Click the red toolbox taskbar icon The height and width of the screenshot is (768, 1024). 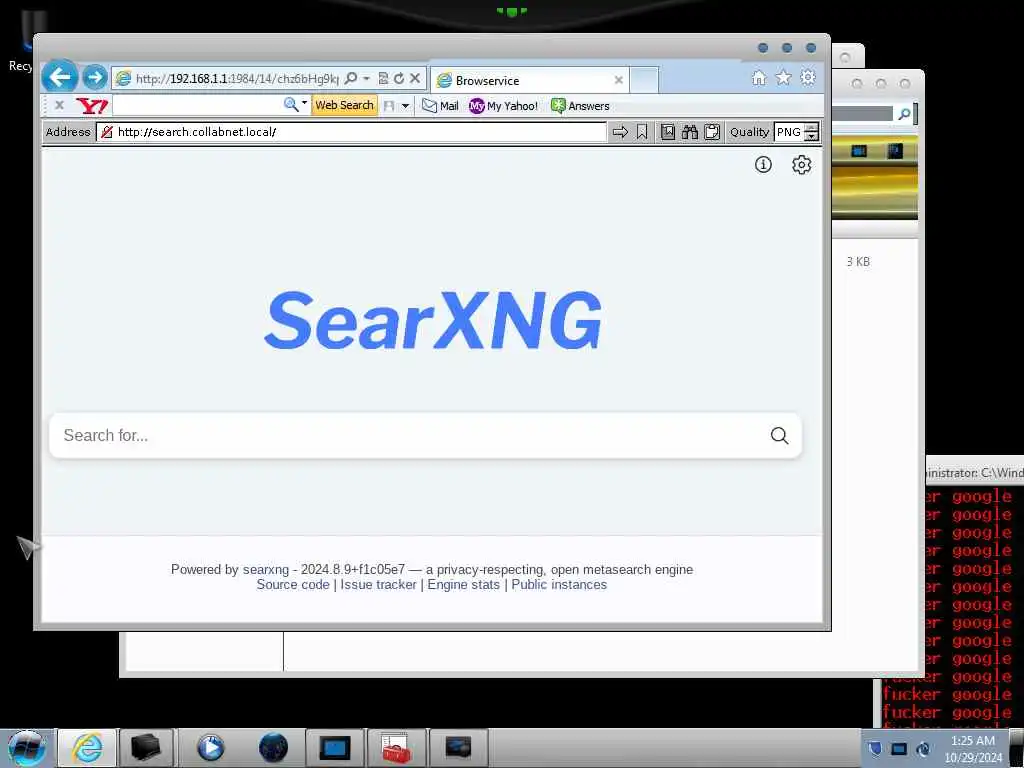(x=396, y=748)
